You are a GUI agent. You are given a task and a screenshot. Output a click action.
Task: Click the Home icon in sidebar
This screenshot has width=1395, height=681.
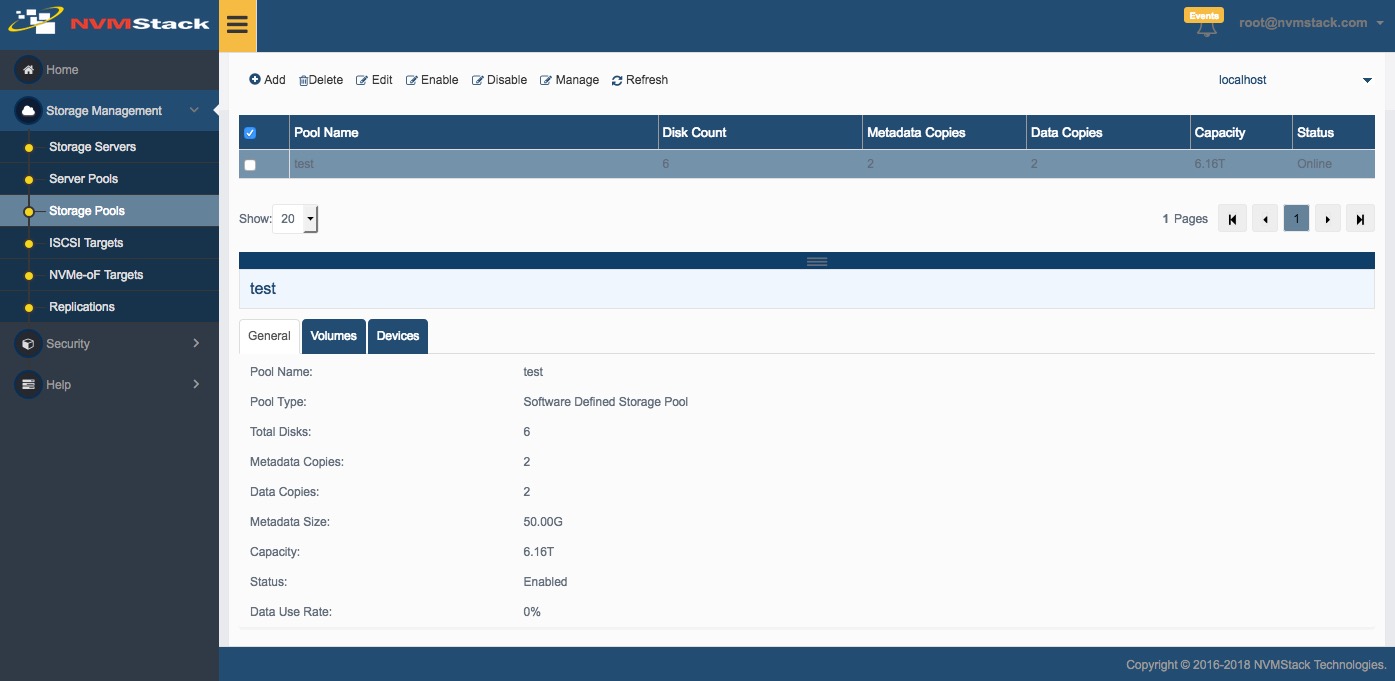pyautogui.click(x=27, y=70)
